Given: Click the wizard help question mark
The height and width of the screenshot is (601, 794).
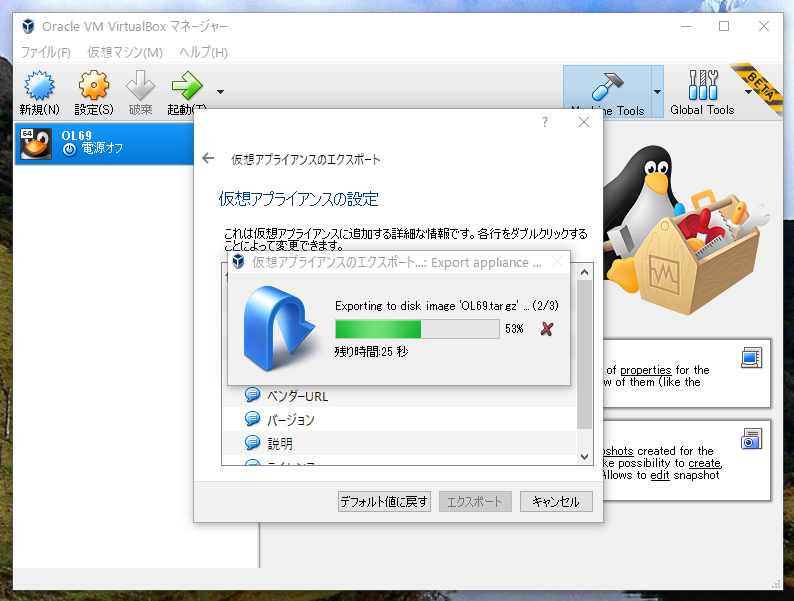Looking at the screenshot, I should (544, 122).
